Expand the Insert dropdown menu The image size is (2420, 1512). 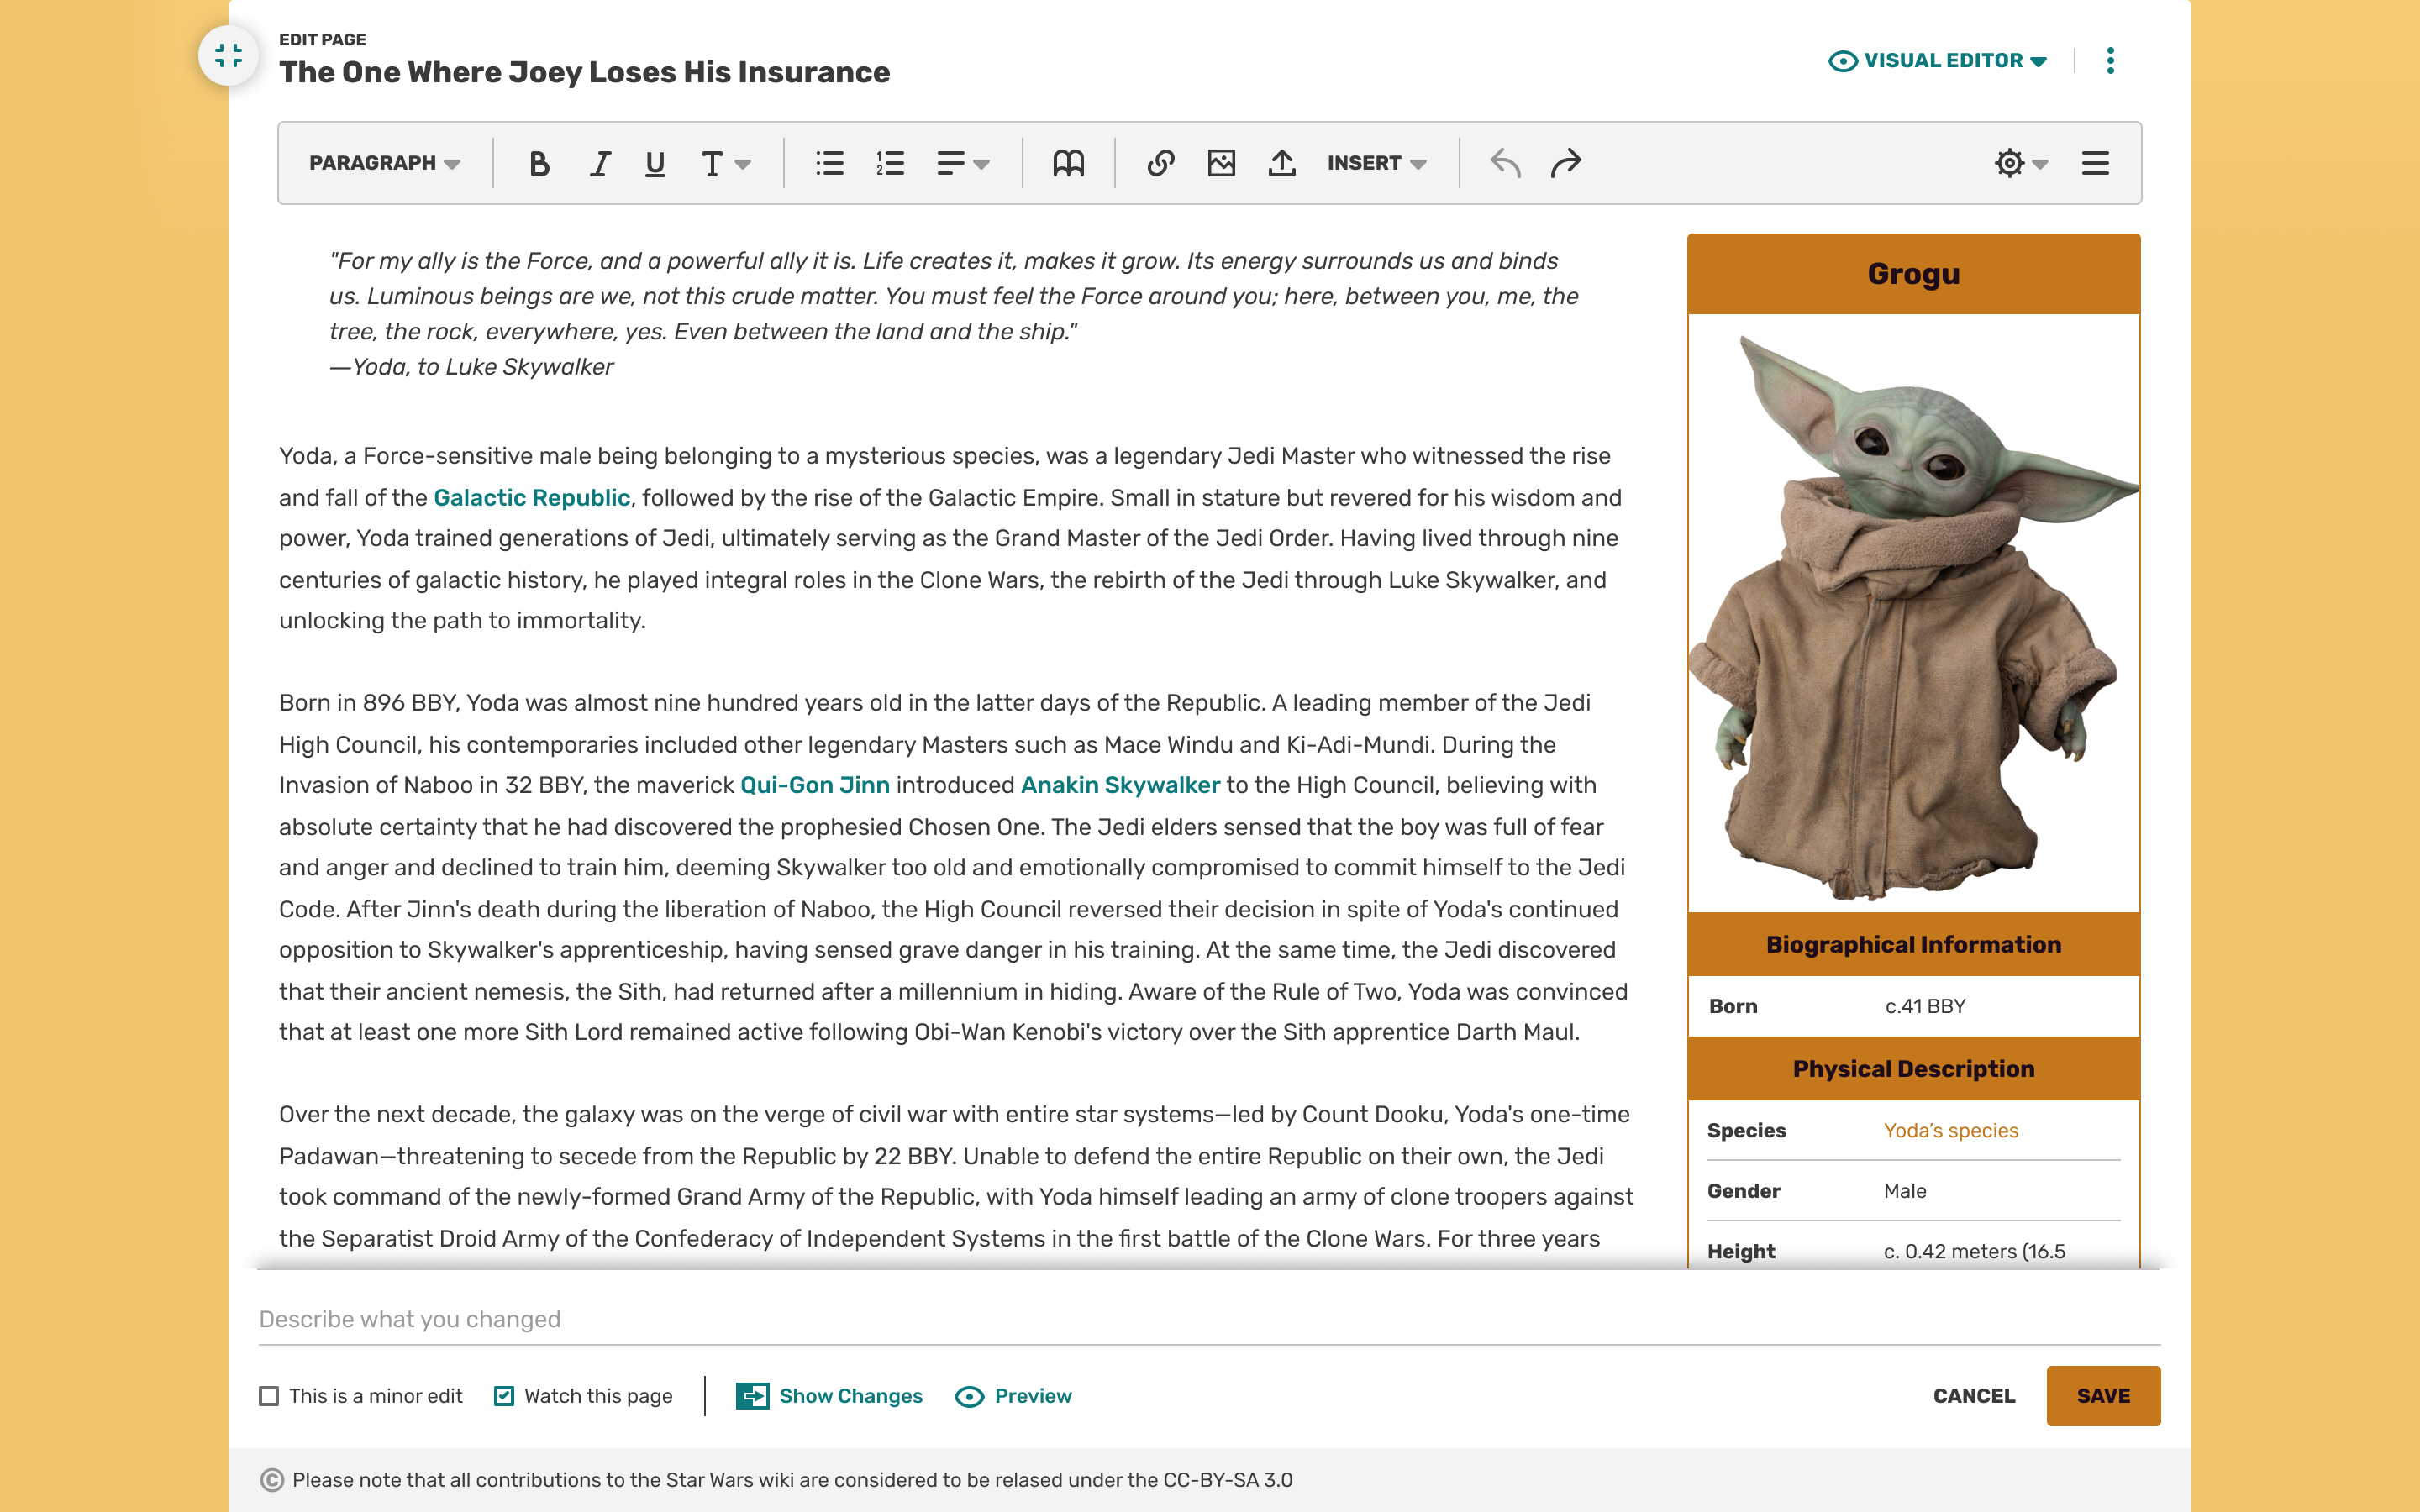pos(1376,163)
